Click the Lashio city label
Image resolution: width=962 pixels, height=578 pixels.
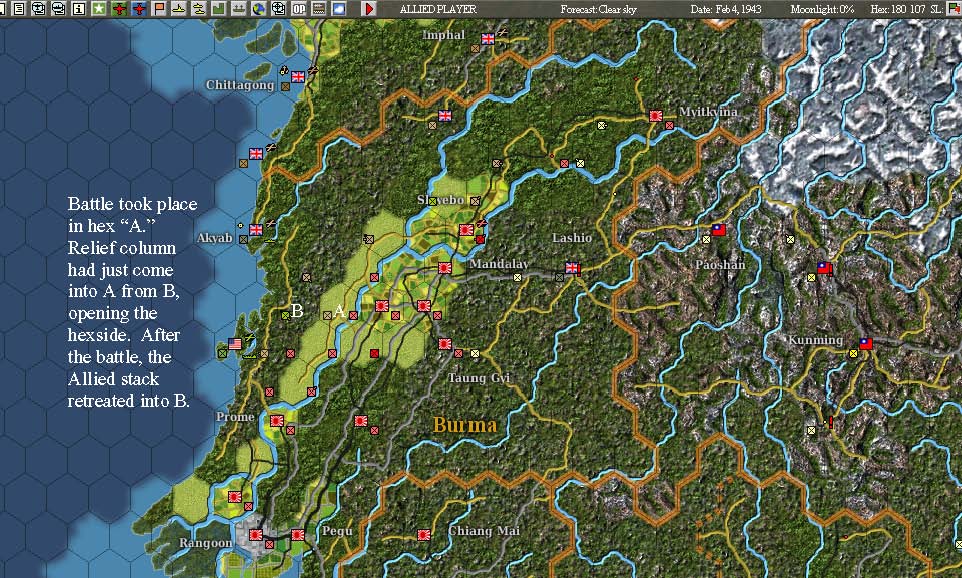pyautogui.click(x=572, y=237)
